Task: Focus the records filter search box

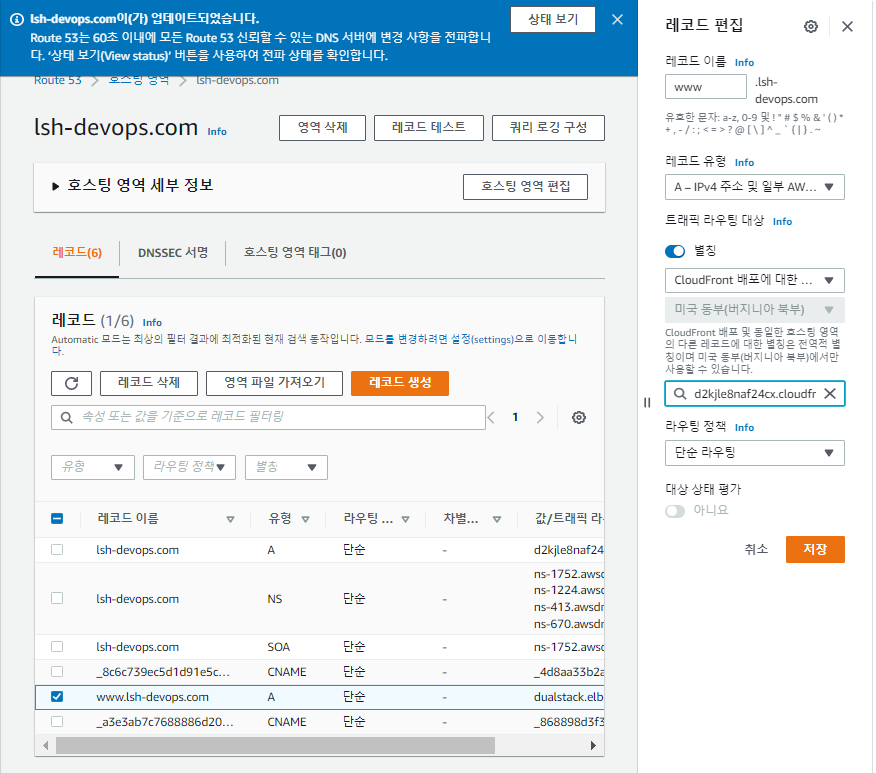Action: (x=268, y=417)
